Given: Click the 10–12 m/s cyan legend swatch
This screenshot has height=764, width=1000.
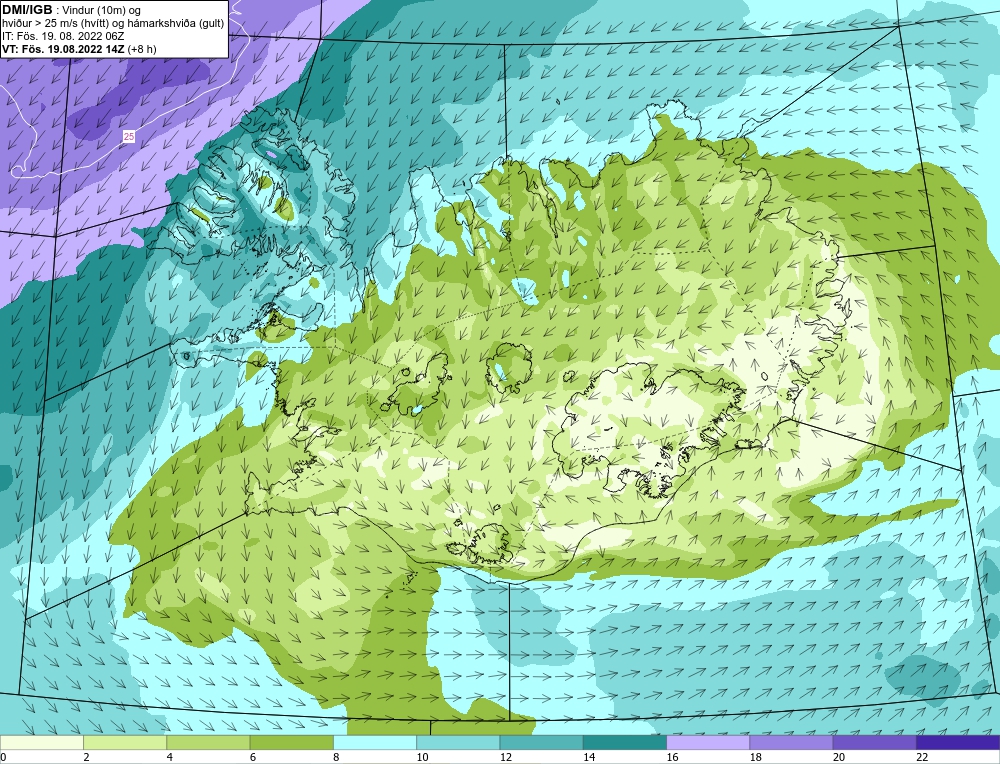Looking at the screenshot, I should click(x=458, y=743).
